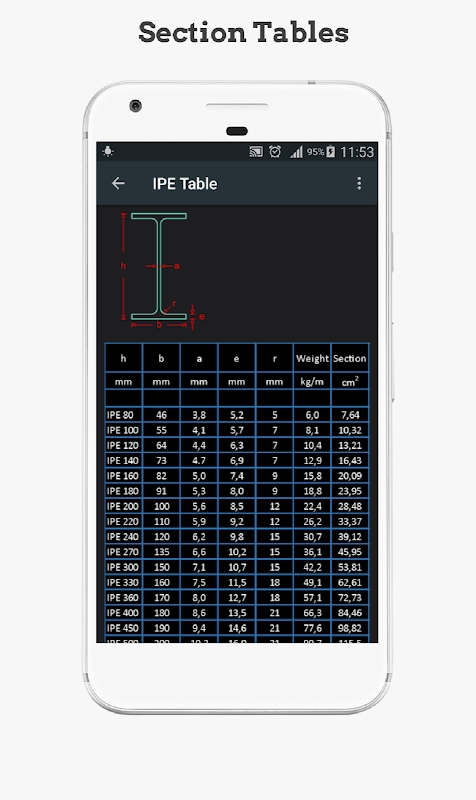Viewport: 476px width, 800px height.
Task: Tap weight value 42,2 for IPE 300
Action: pyautogui.click(x=312, y=567)
